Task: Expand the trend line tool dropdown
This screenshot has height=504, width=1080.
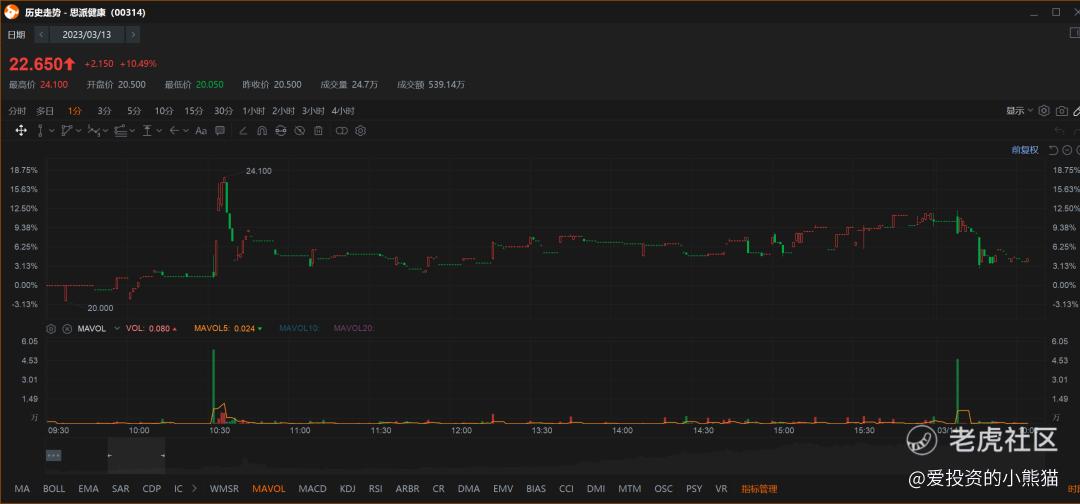Action: (x=79, y=131)
